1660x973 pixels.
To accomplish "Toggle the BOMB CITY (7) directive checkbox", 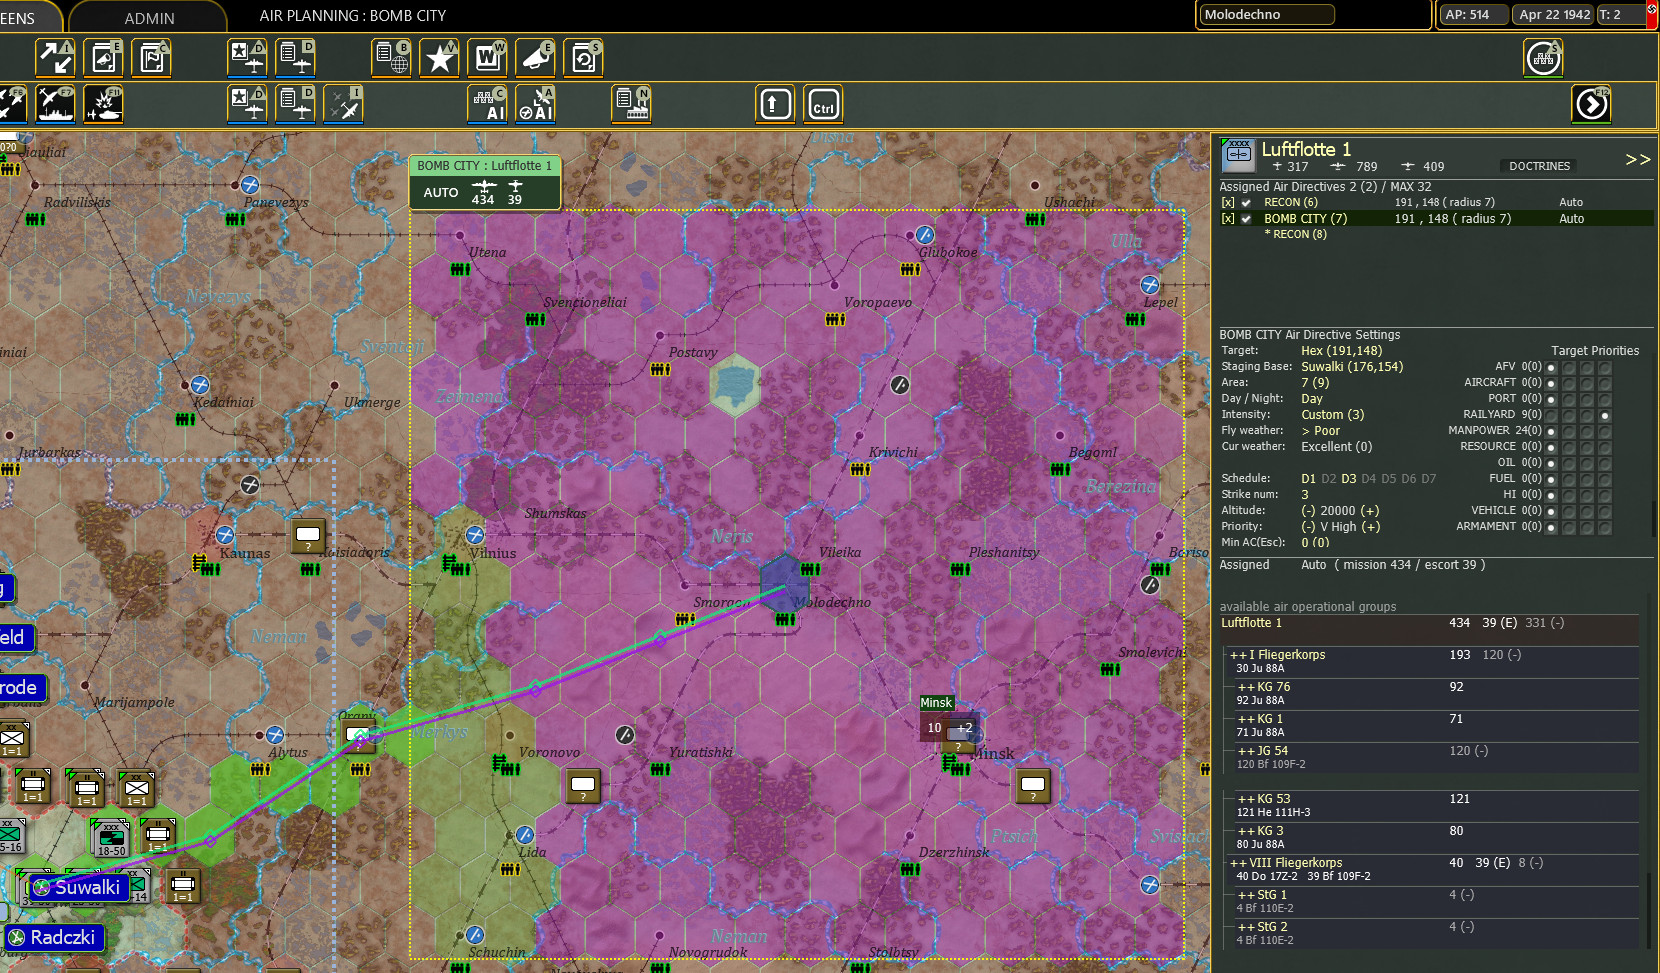I will point(1246,219).
